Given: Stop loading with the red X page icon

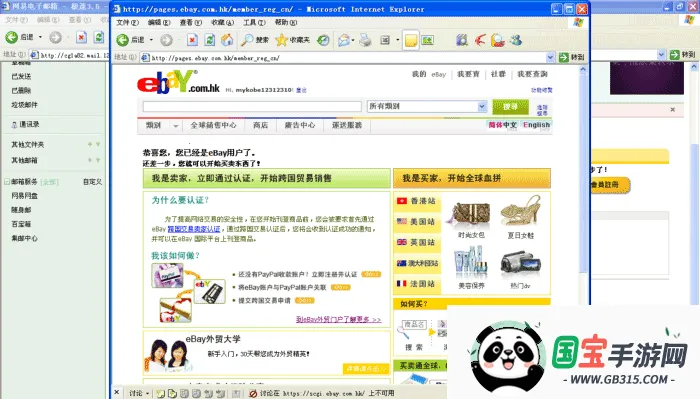Looking at the screenshot, I should pyautogui.click(x=192, y=40).
